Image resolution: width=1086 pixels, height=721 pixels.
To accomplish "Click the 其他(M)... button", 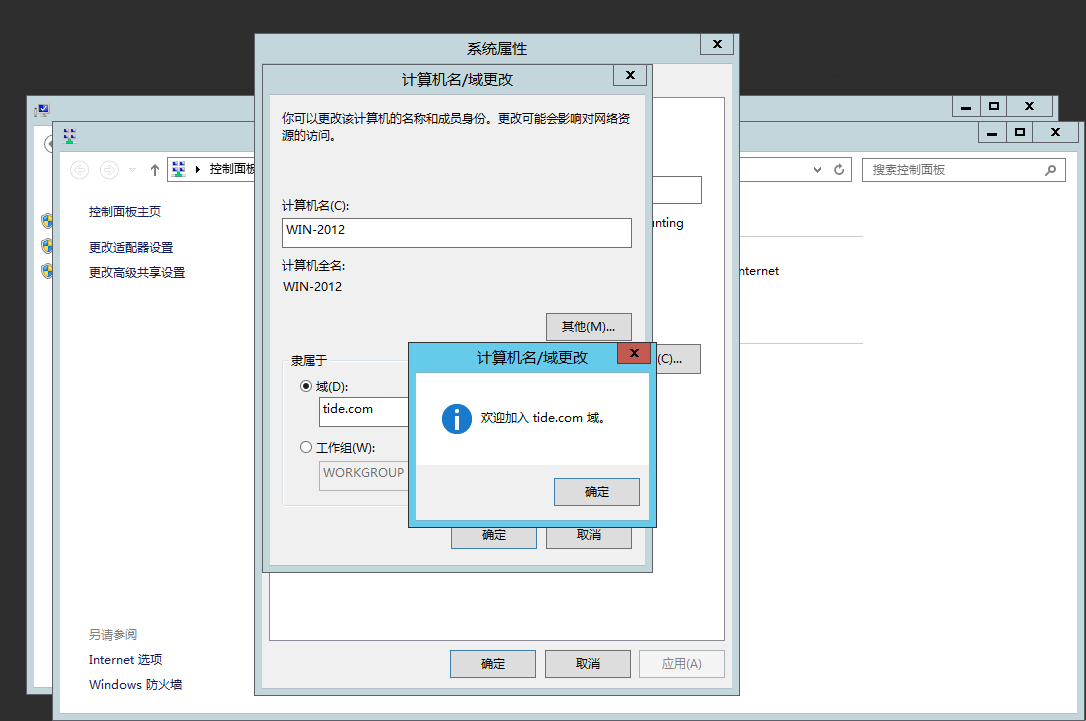I will tap(588, 327).
